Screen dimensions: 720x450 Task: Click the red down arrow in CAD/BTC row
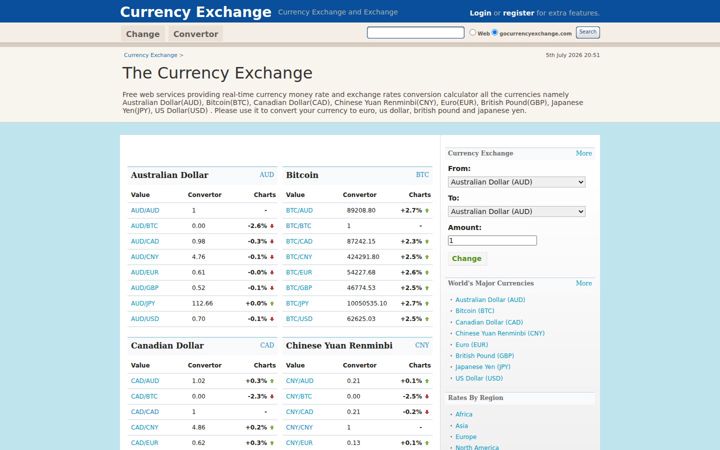(272, 397)
